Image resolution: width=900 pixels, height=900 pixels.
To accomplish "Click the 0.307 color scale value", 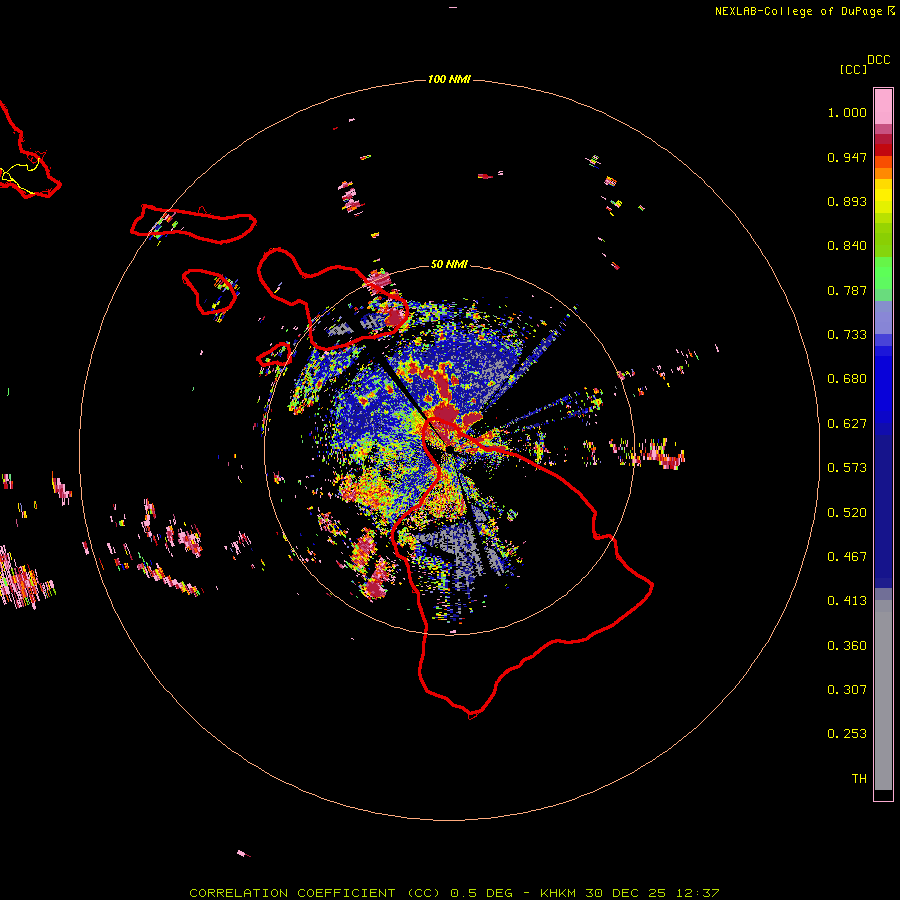I will coord(847,690).
